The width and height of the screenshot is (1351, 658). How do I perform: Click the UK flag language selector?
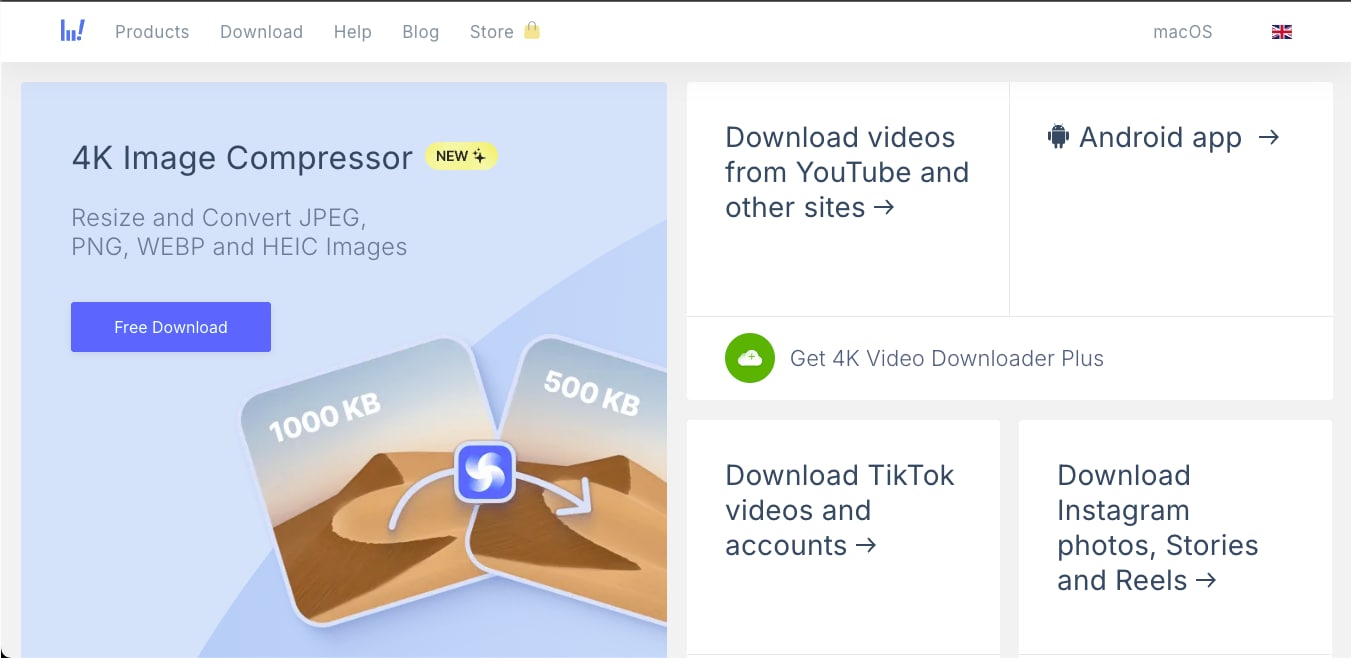[1282, 32]
